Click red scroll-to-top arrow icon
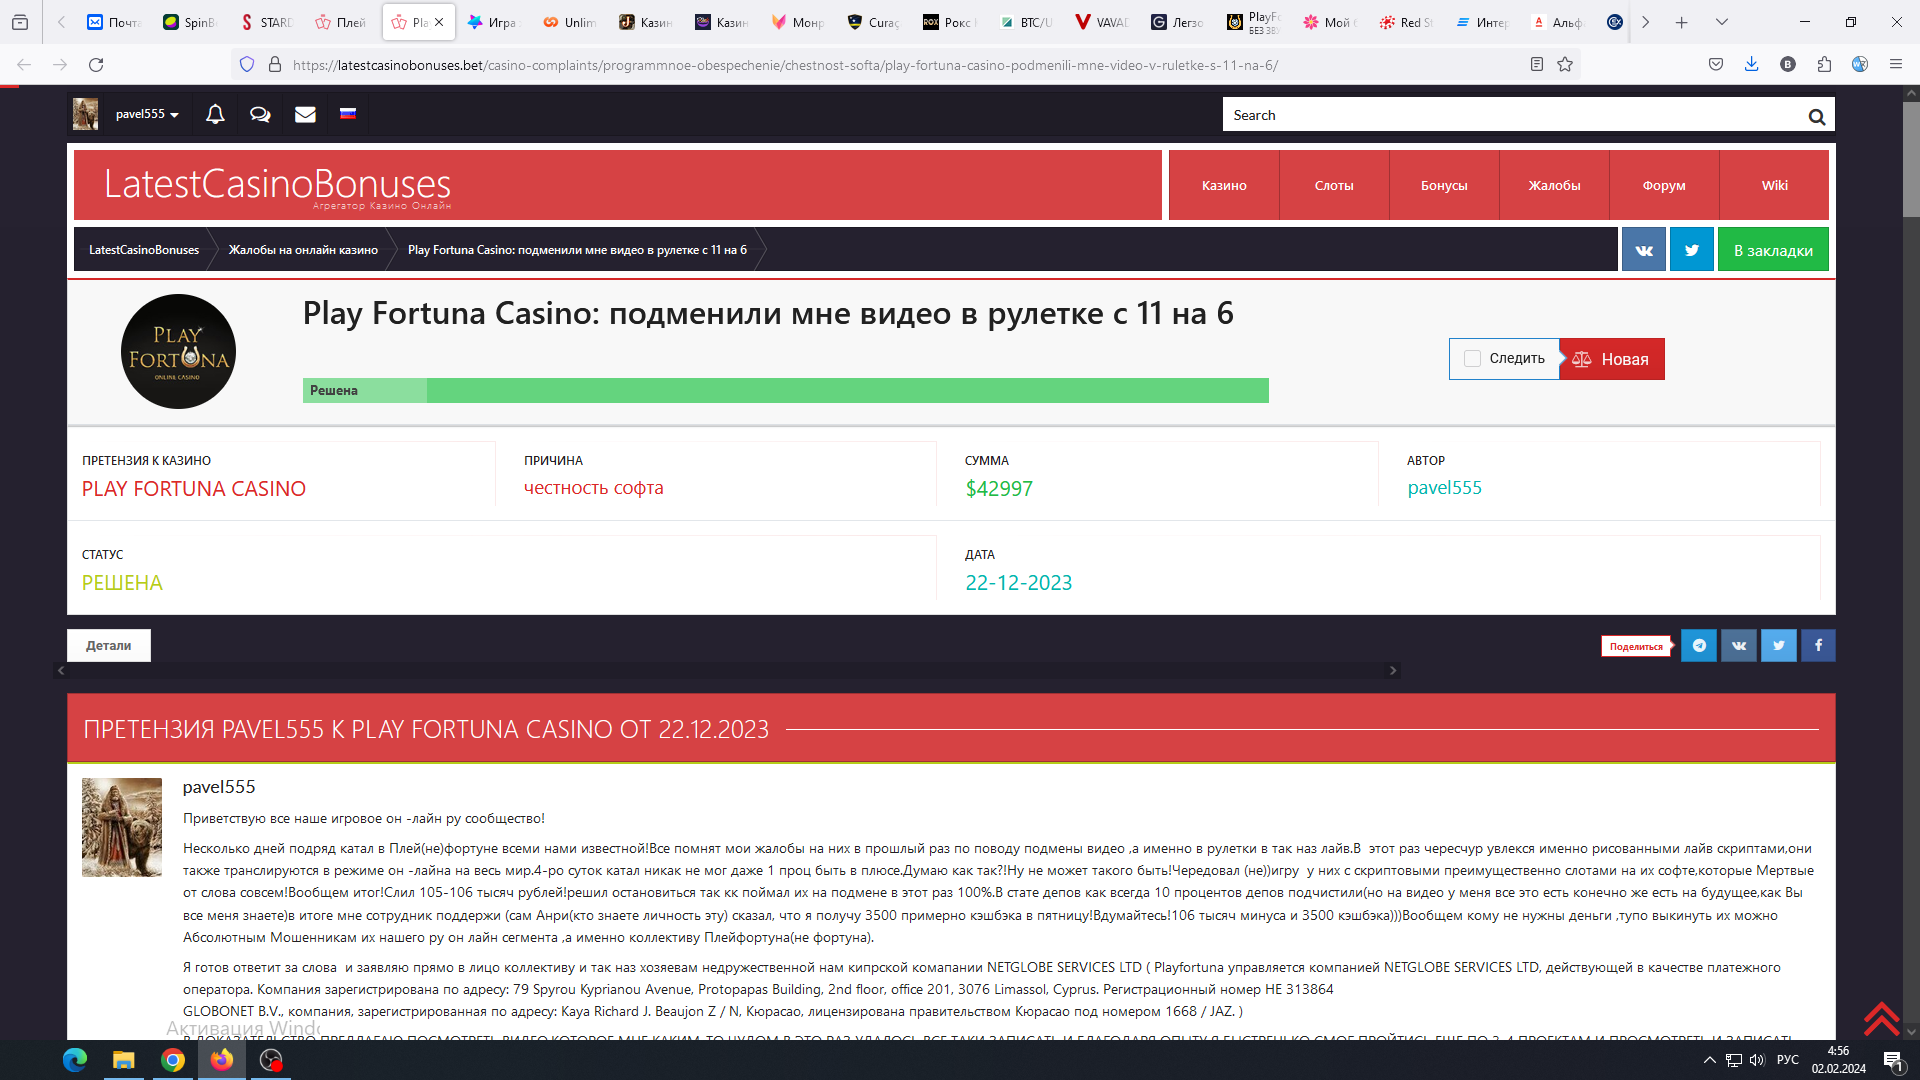The height and width of the screenshot is (1080, 1920). click(x=1880, y=1018)
